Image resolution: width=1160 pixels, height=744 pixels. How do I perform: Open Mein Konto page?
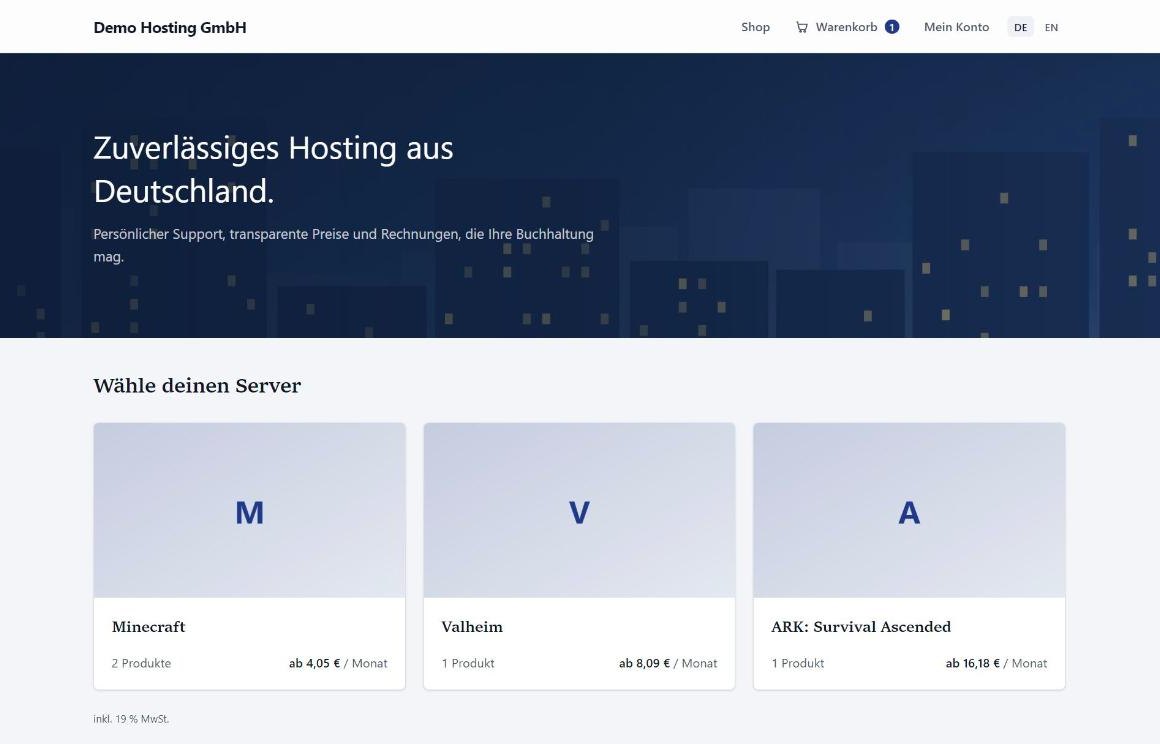tap(956, 27)
